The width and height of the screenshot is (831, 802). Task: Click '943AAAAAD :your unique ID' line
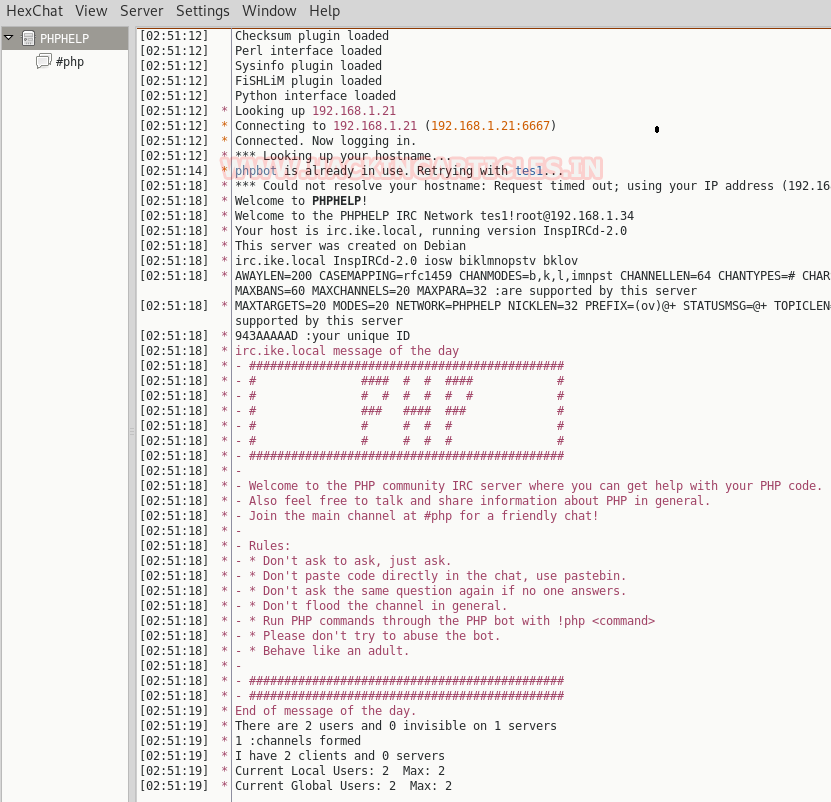point(322,336)
